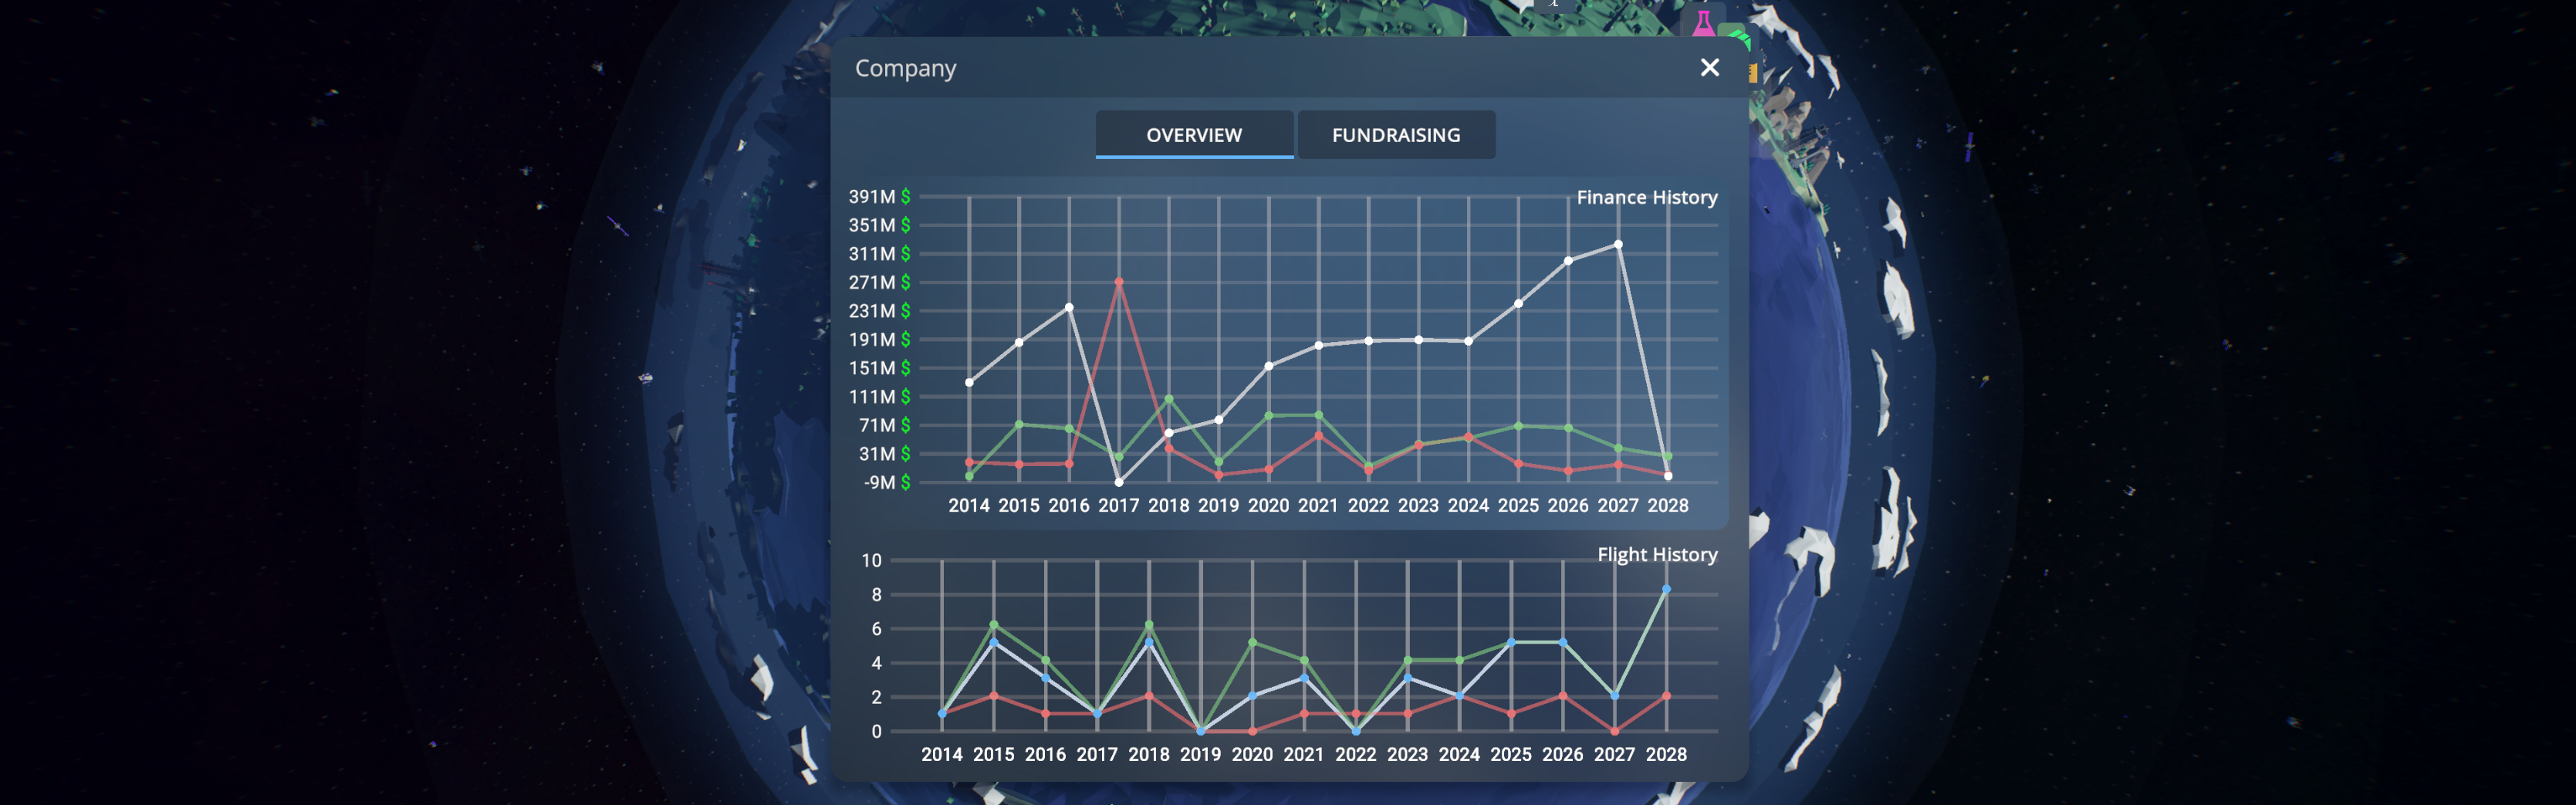Click the orange ruler icon beside the dialog
2576x805 pixels.
coord(1752,73)
